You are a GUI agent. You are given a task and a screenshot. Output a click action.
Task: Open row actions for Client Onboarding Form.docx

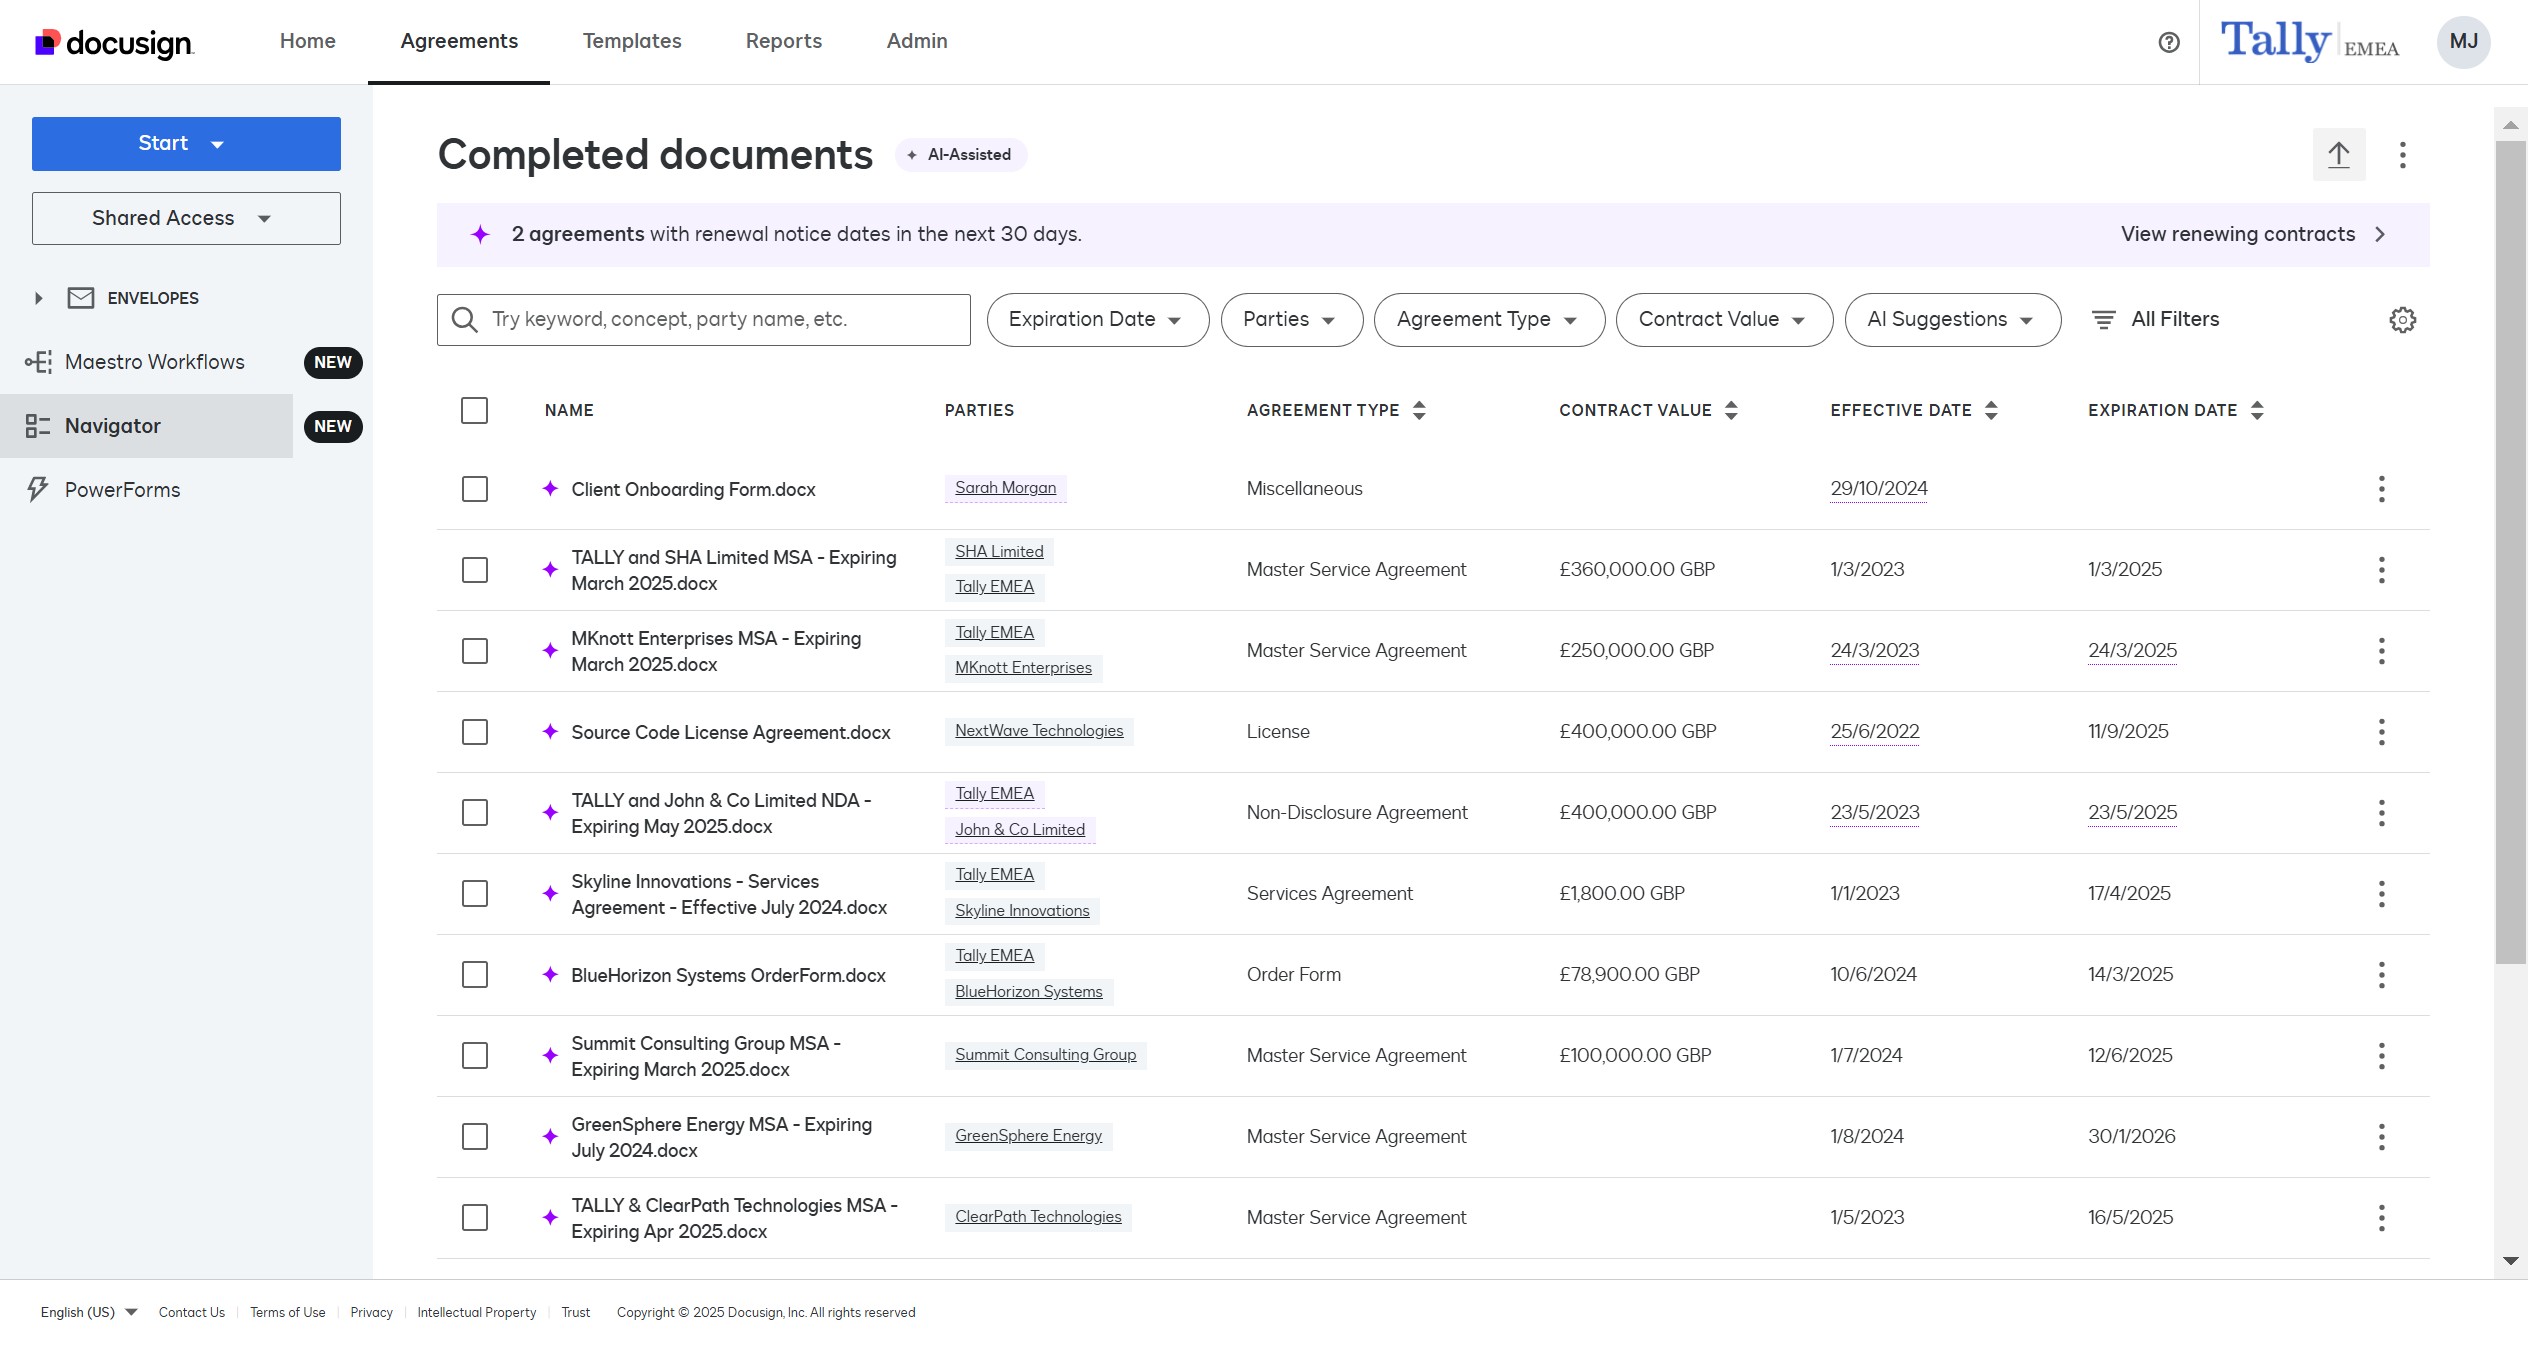tap(2381, 489)
